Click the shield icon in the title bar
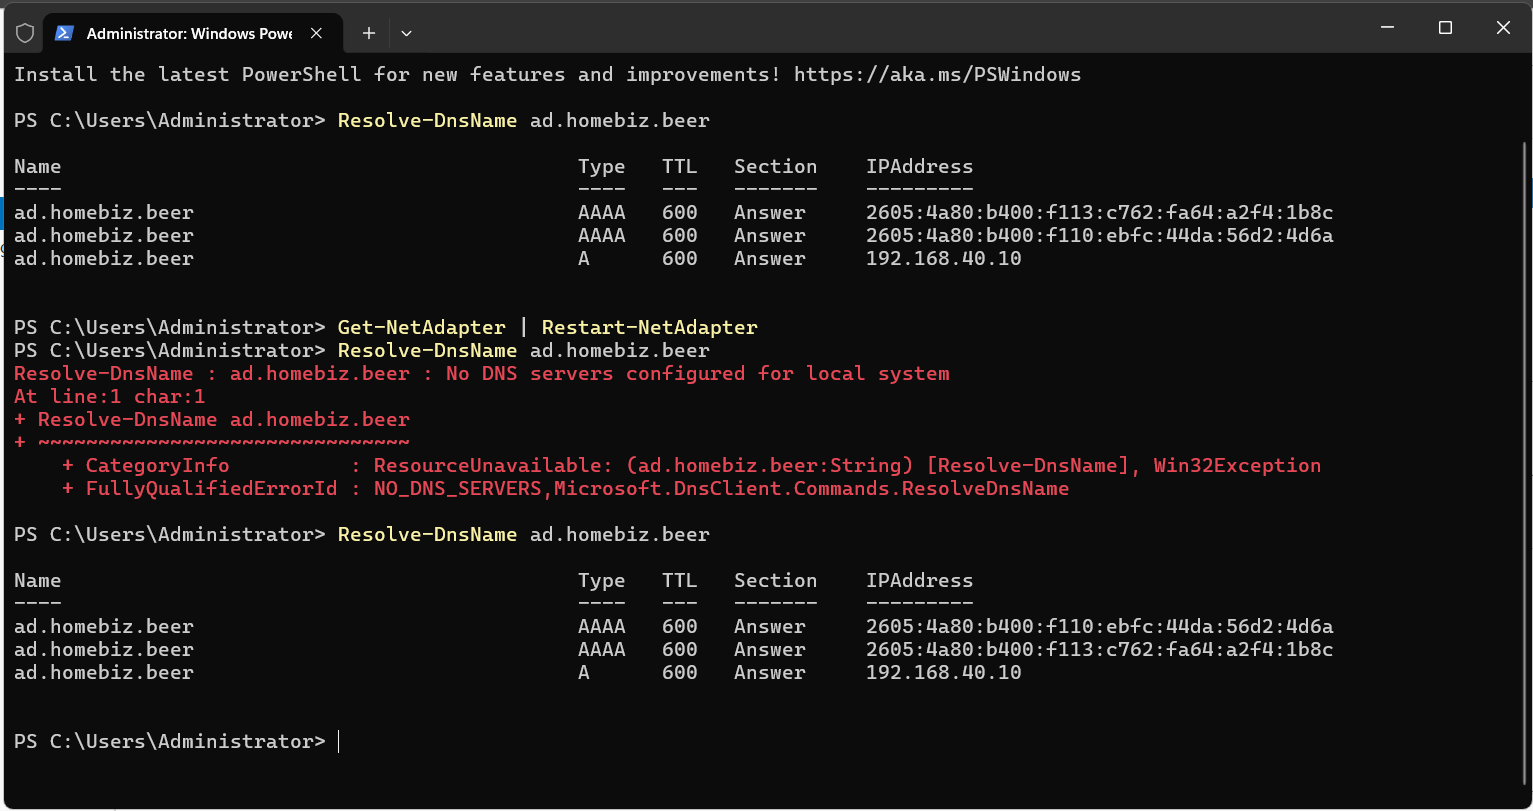Viewport: 1533px width, 811px height. point(25,32)
